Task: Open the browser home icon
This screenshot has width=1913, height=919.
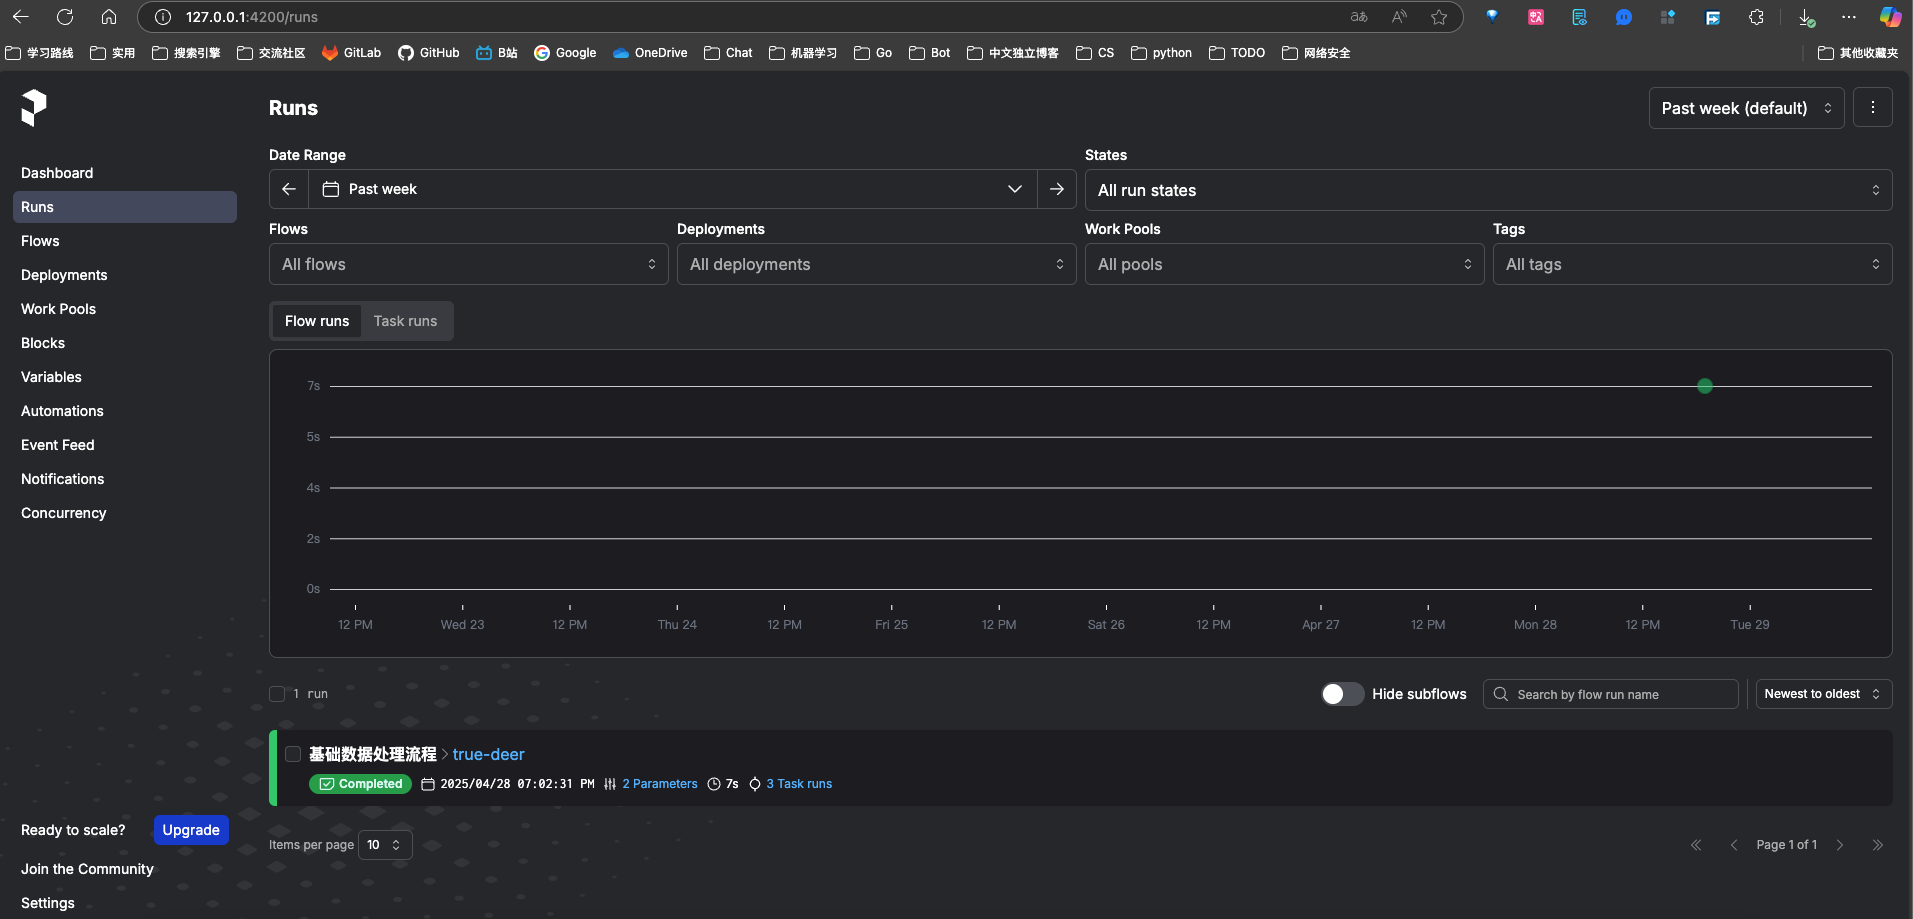Action: click(109, 17)
